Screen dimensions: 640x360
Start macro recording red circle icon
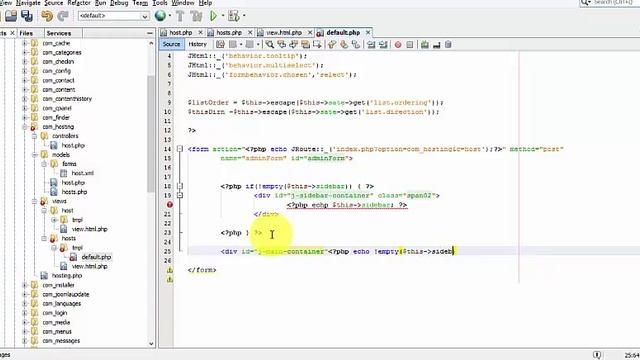pos(398,44)
